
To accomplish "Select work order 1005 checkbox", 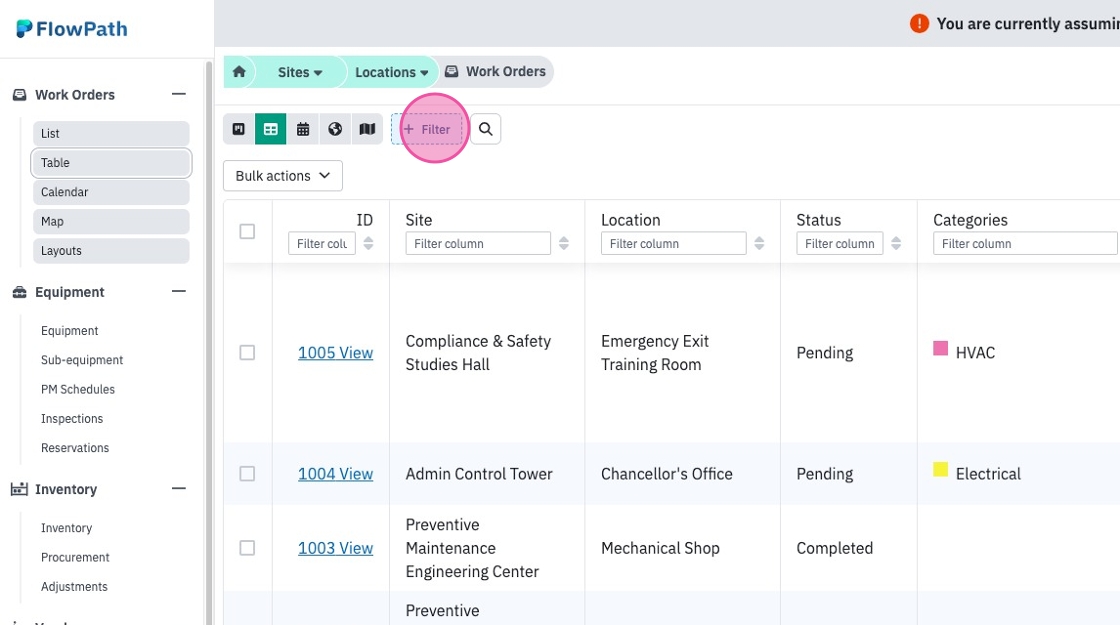I will click(247, 353).
